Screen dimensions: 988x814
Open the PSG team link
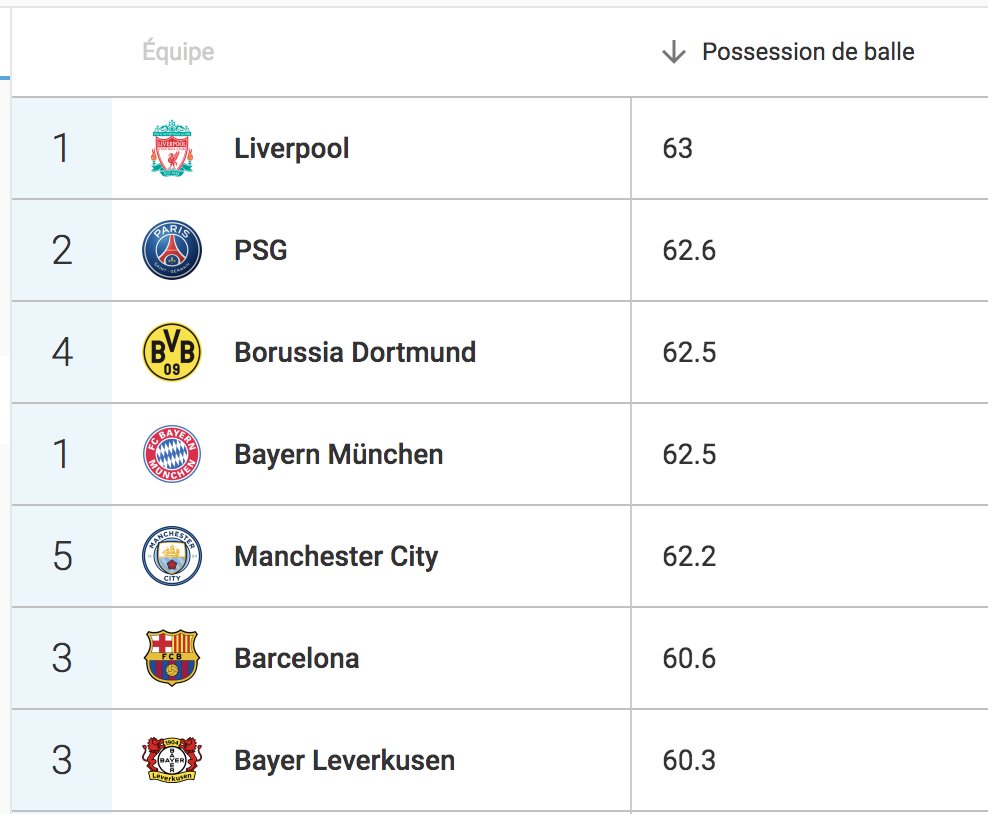point(261,250)
